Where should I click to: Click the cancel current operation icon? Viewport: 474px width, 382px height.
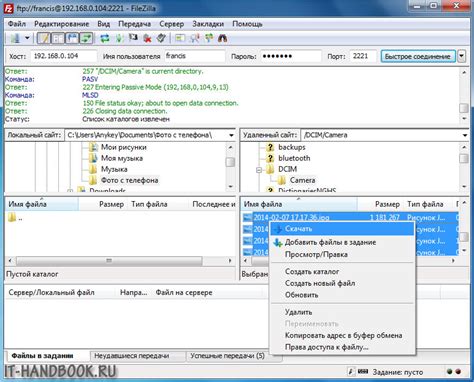(x=133, y=38)
